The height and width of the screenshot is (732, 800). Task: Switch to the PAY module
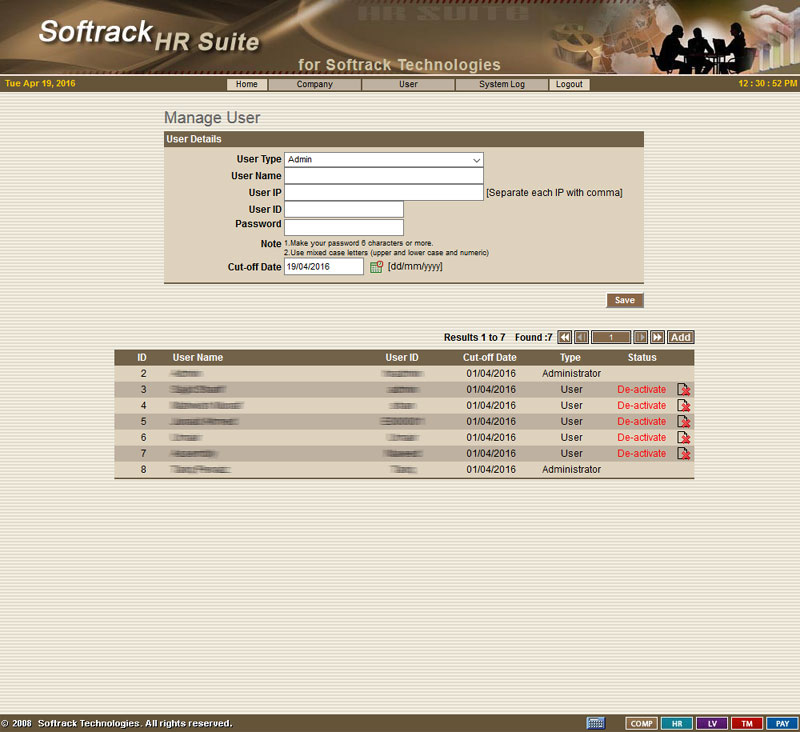(782, 723)
